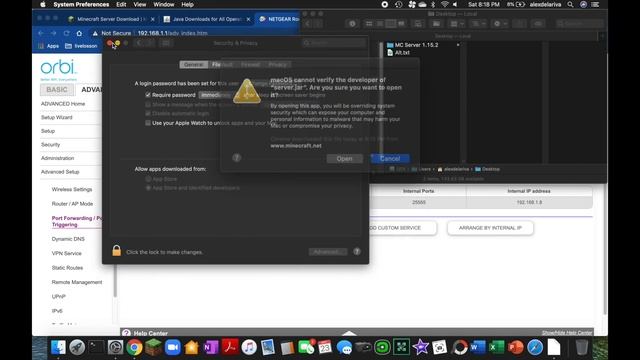The height and width of the screenshot is (360, 640).
Task: Click Search field in System Preferences window
Action: [x=334, y=43]
